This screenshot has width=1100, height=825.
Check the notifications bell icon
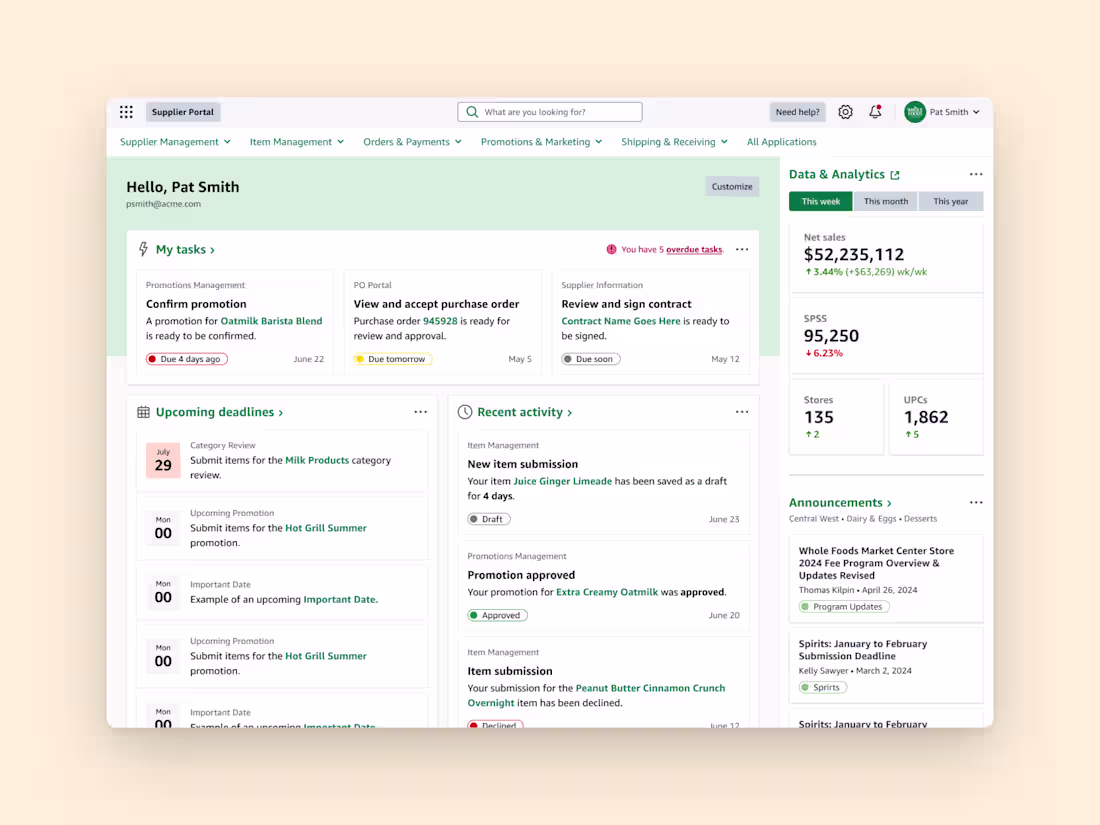click(875, 111)
